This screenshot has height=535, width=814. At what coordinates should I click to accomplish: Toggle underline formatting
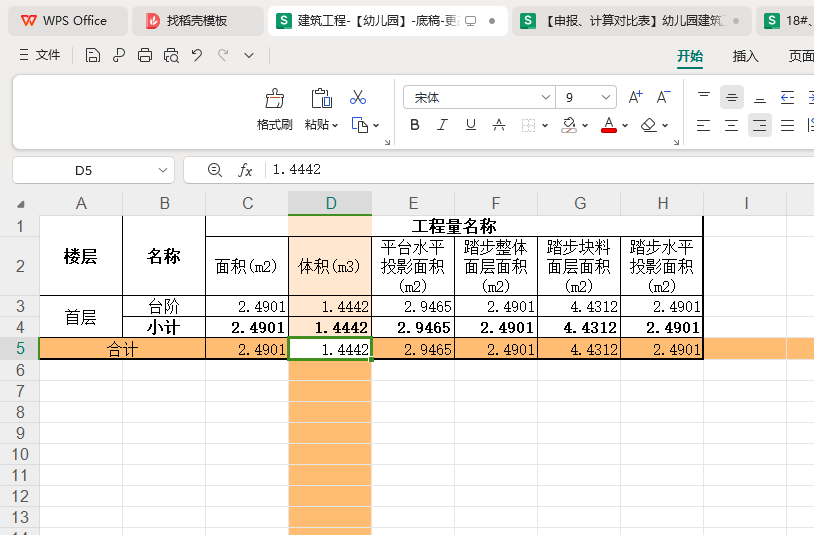(470, 125)
